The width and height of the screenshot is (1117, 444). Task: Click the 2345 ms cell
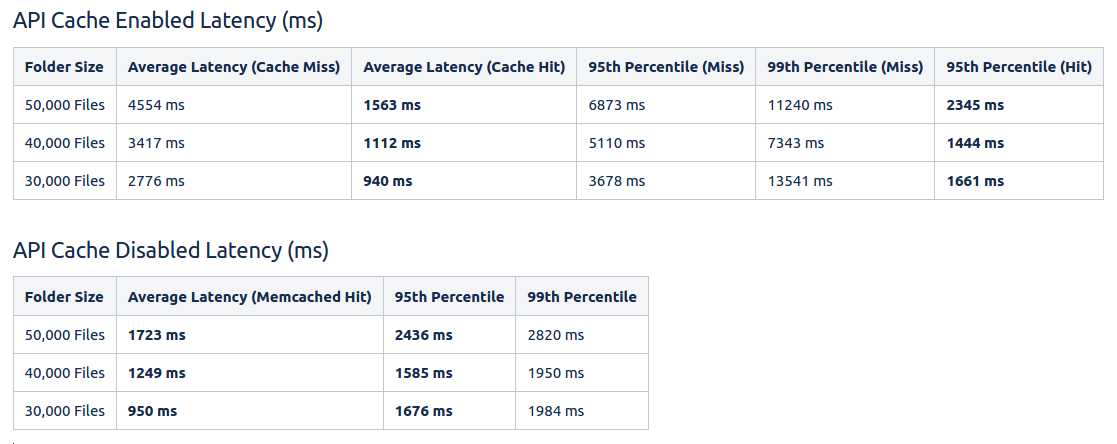975,105
